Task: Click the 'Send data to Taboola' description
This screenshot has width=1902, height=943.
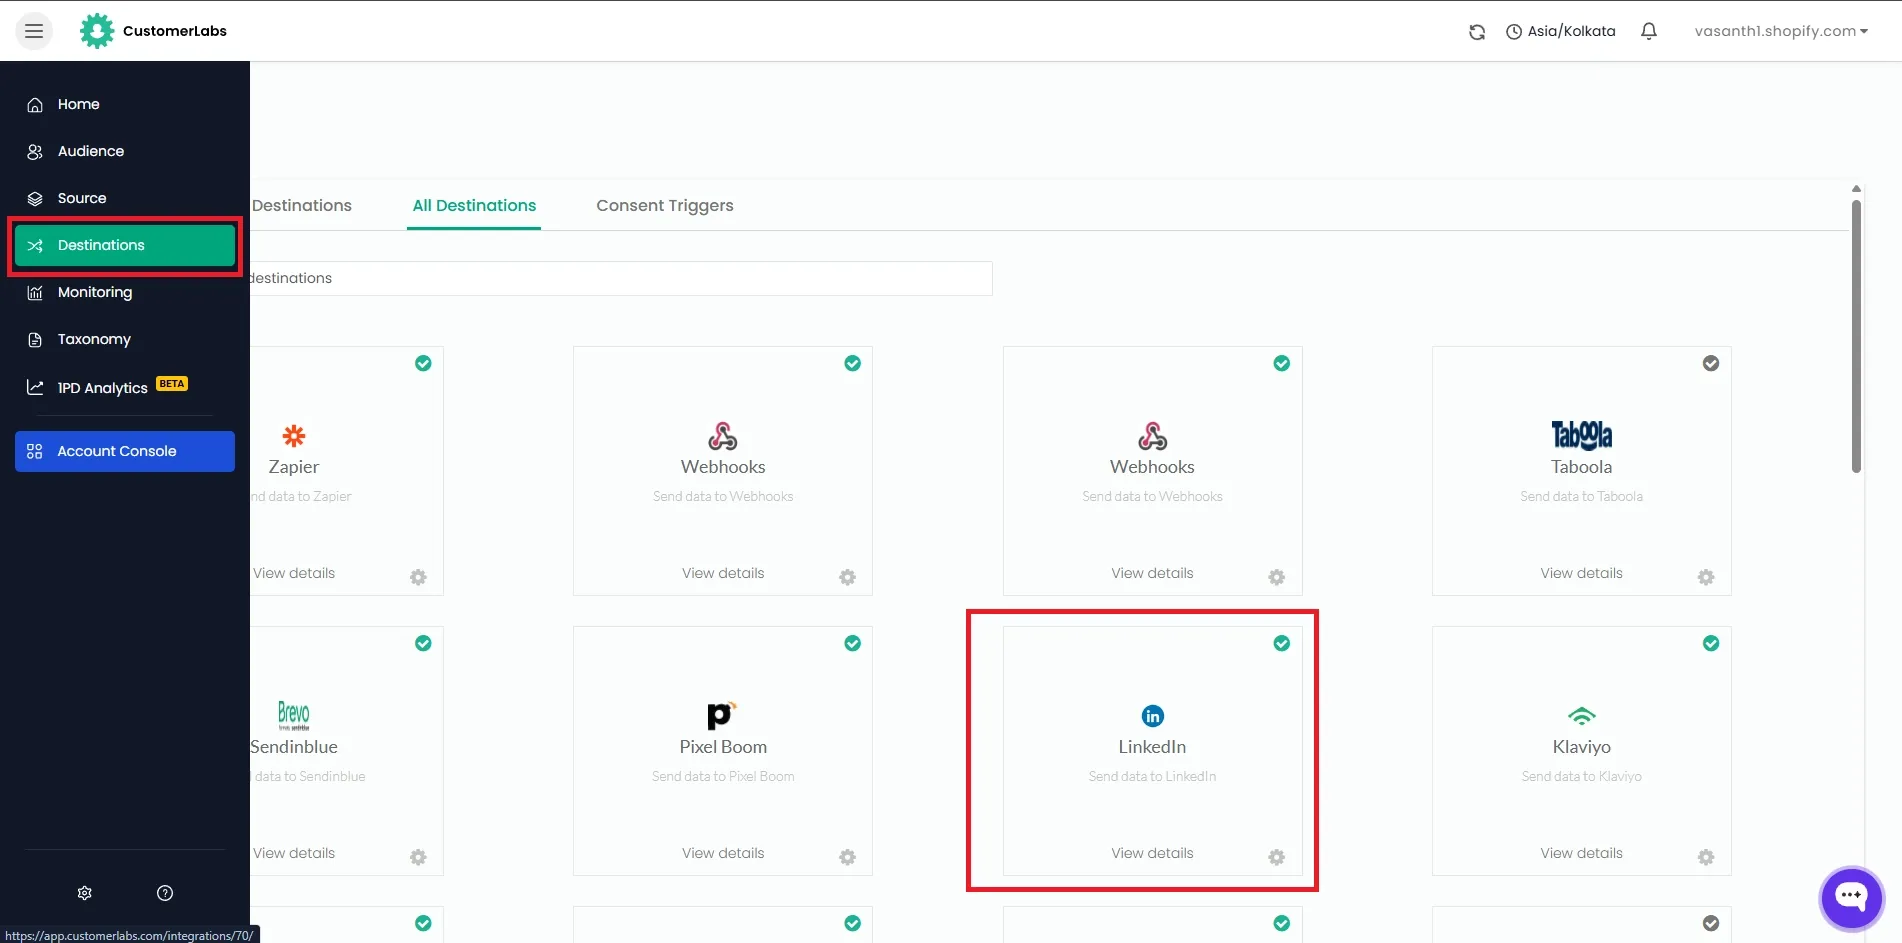Action: pos(1582,496)
